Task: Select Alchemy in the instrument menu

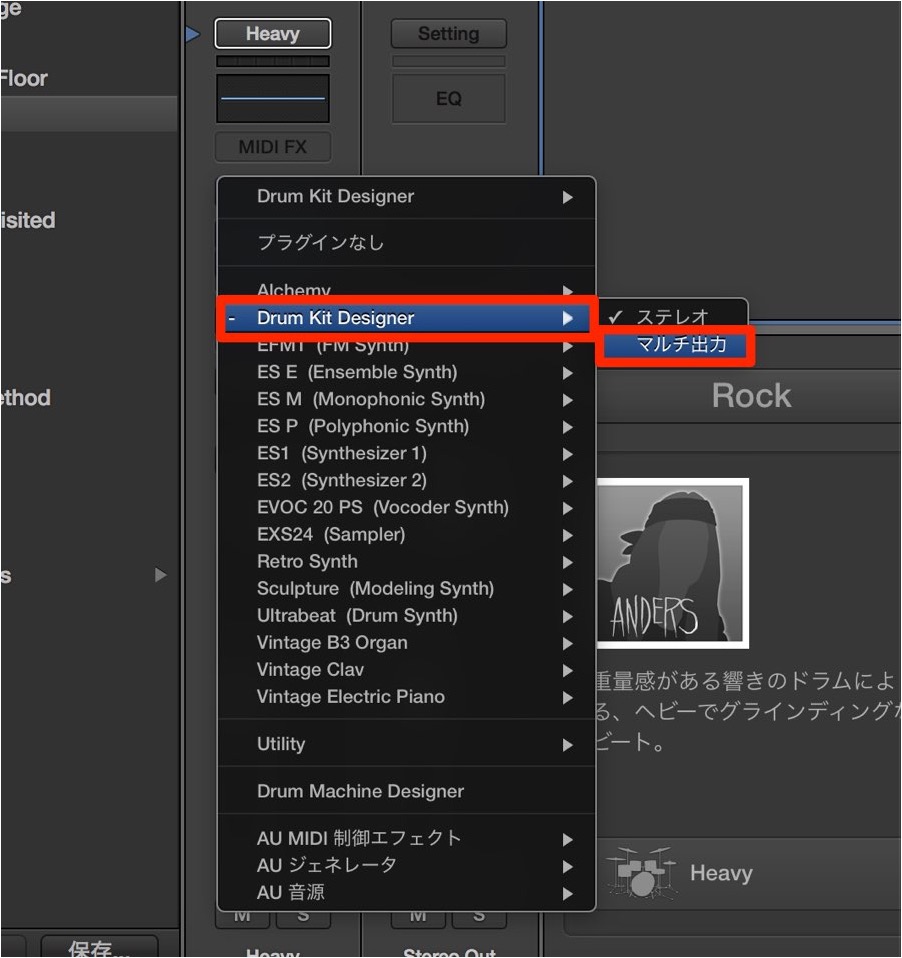Action: (x=406, y=290)
